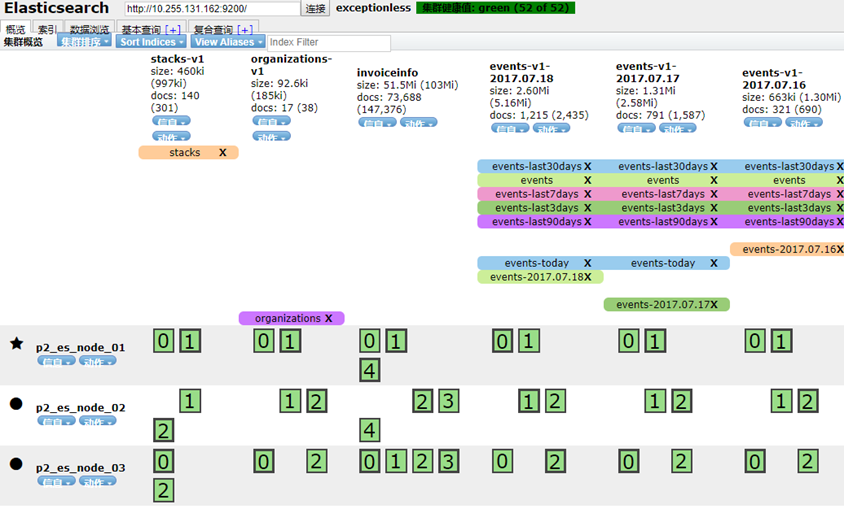Delete the events-2017.07.17 alias via its X
This screenshot has width=844, height=513.
point(713,304)
